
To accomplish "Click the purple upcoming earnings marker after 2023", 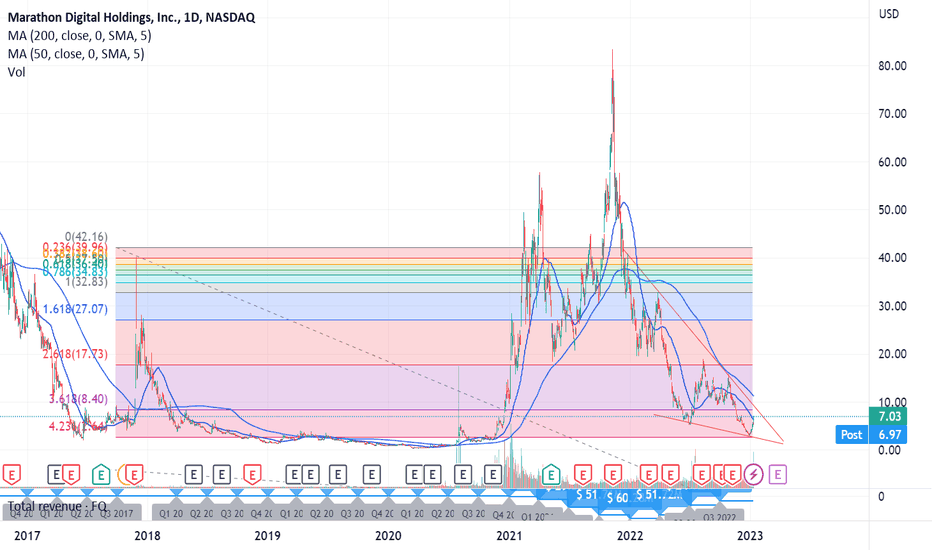I will click(x=777, y=474).
